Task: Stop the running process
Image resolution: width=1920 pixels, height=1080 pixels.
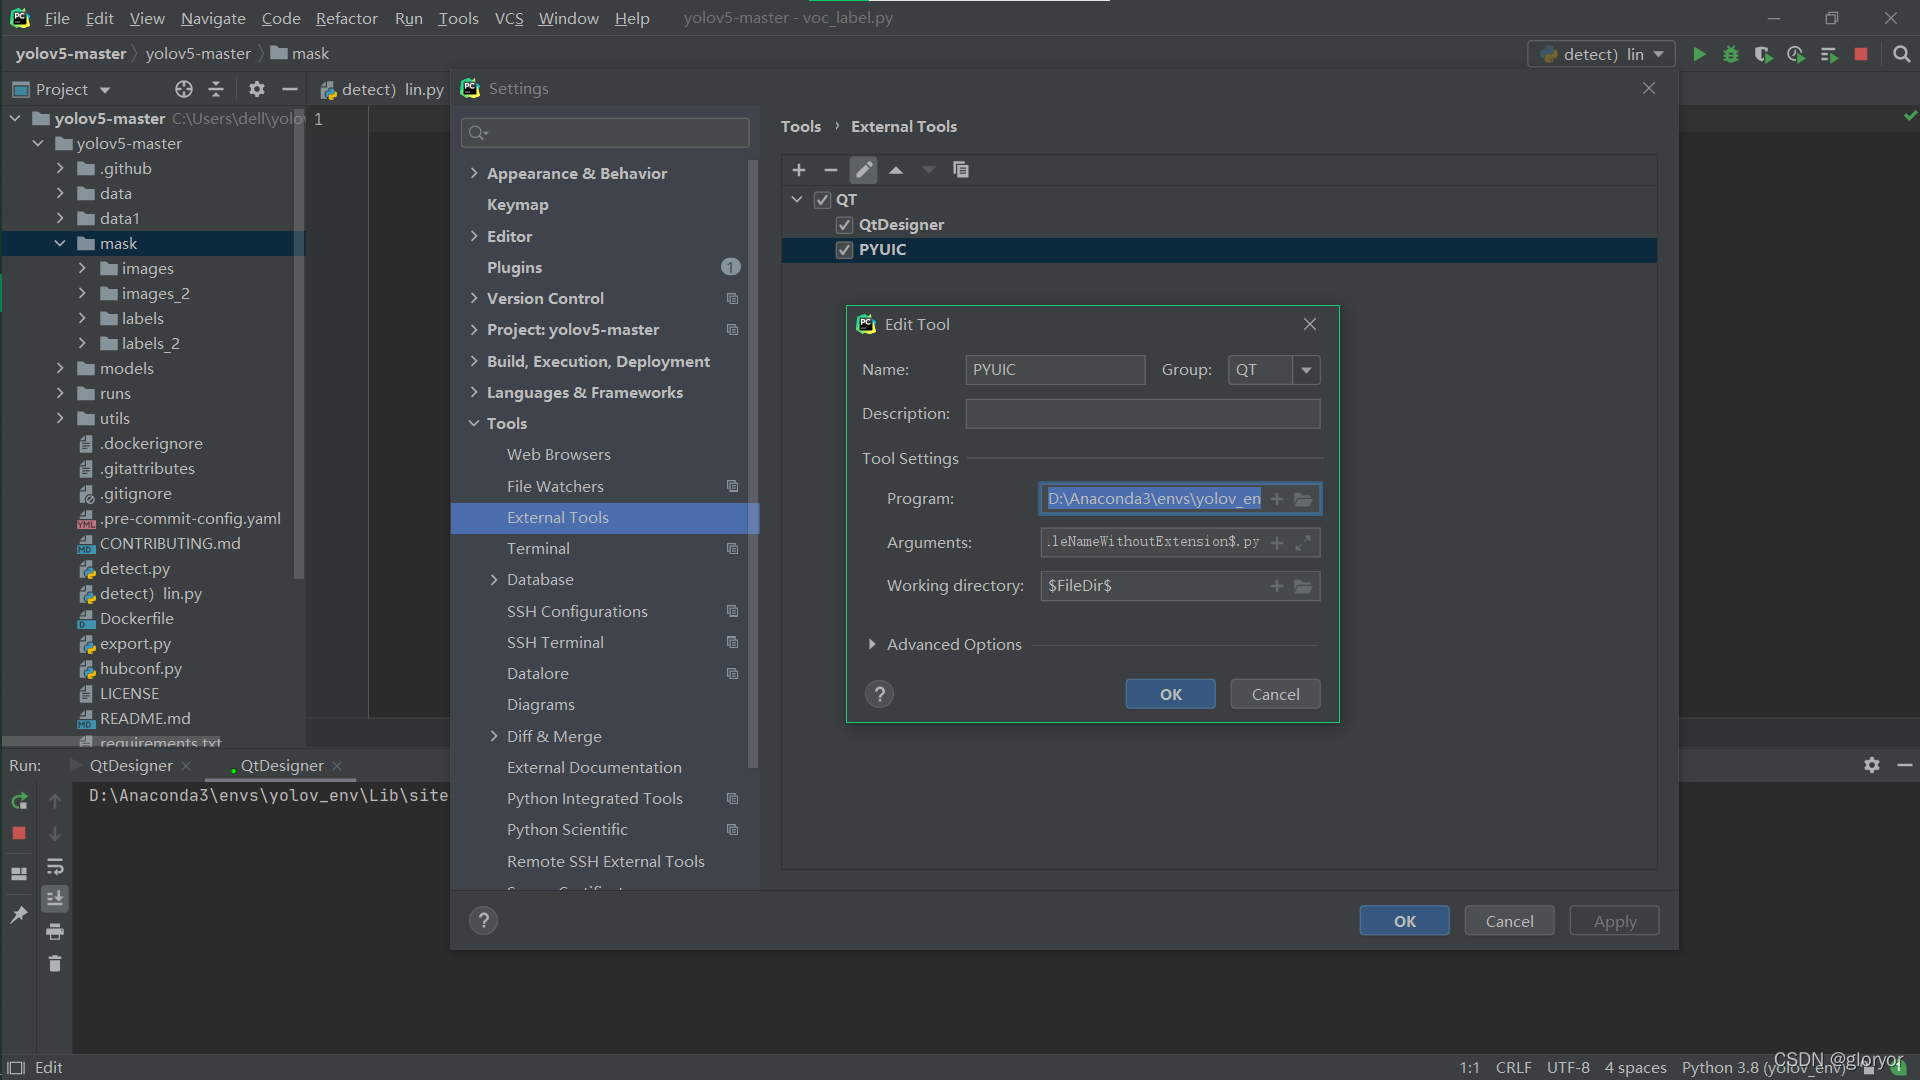Action: click(18, 833)
